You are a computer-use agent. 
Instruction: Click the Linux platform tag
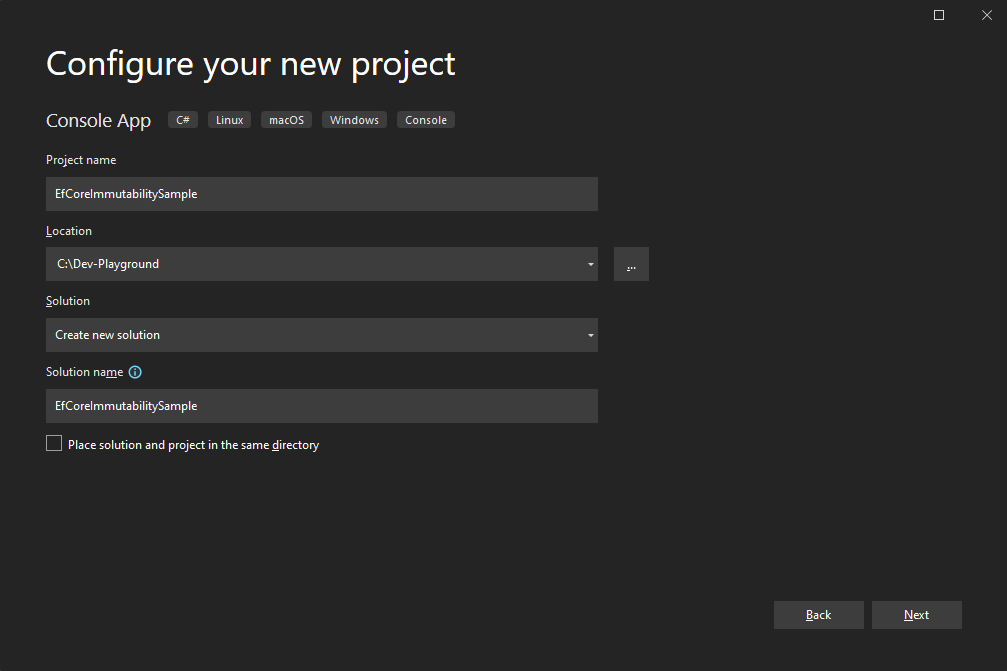coord(229,120)
